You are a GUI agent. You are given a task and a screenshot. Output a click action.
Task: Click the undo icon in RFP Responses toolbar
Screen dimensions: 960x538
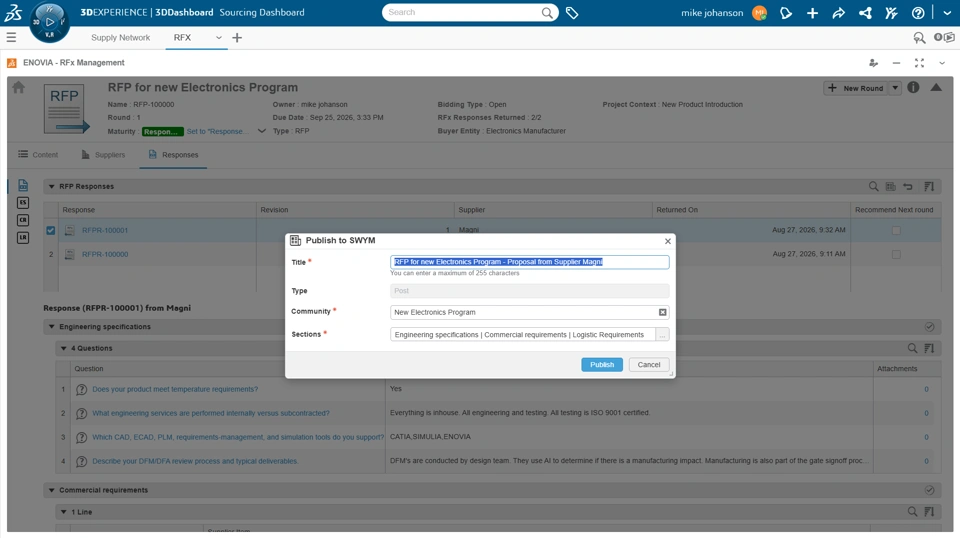[x=909, y=187]
